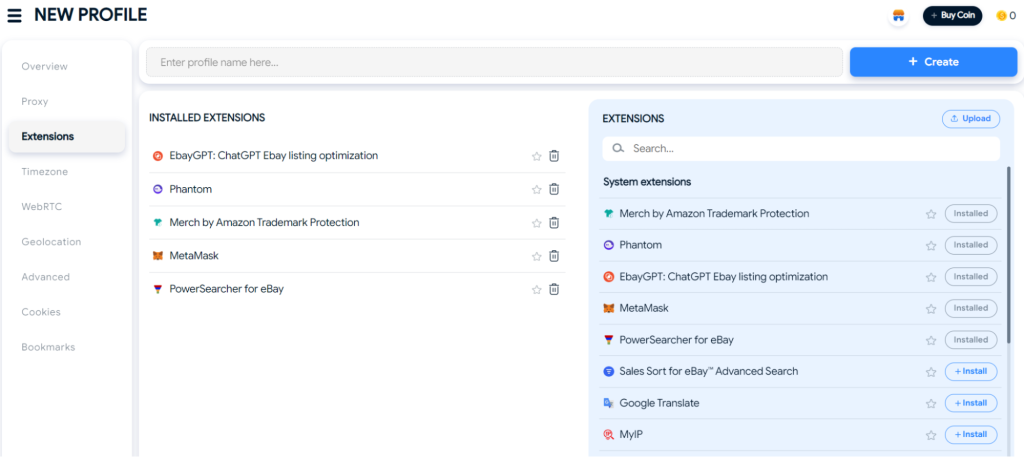
Task: Click the MyIP extension icon
Action: click(x=609, y=435)
